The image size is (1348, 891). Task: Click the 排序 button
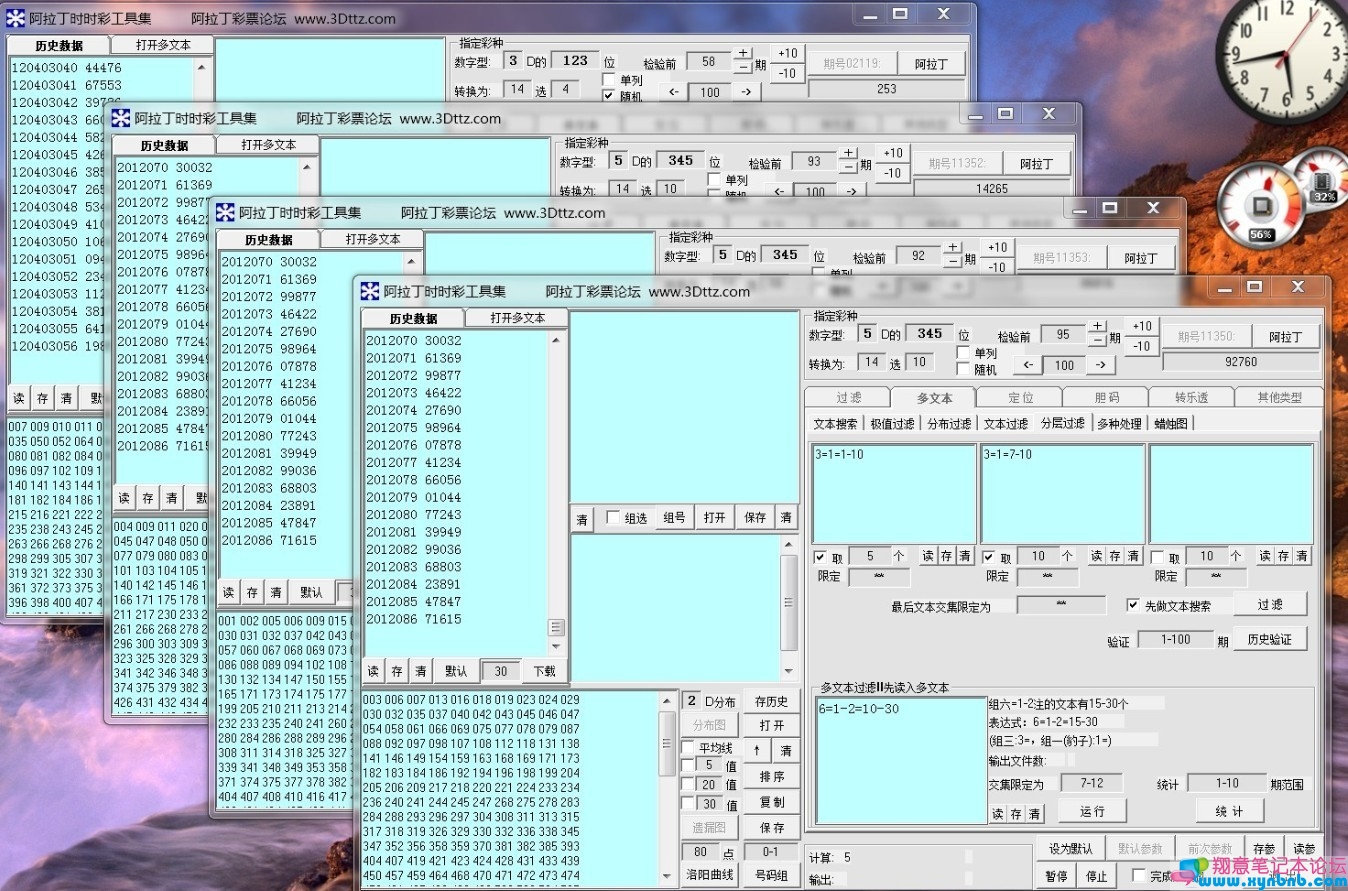pos(771,777)
